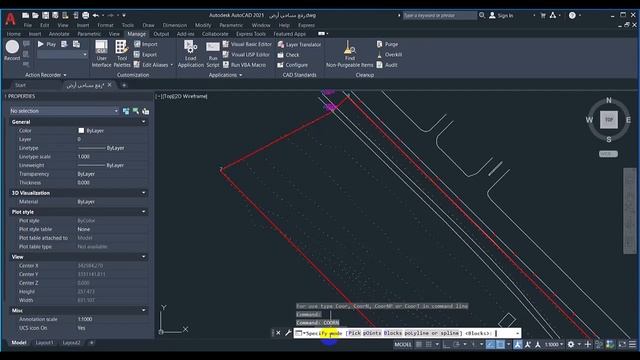The width and height of the screenshot is (640, 360).
Task: Click the Undo arrow in Quick Access toolbar
Action: (x=96, y=16)
